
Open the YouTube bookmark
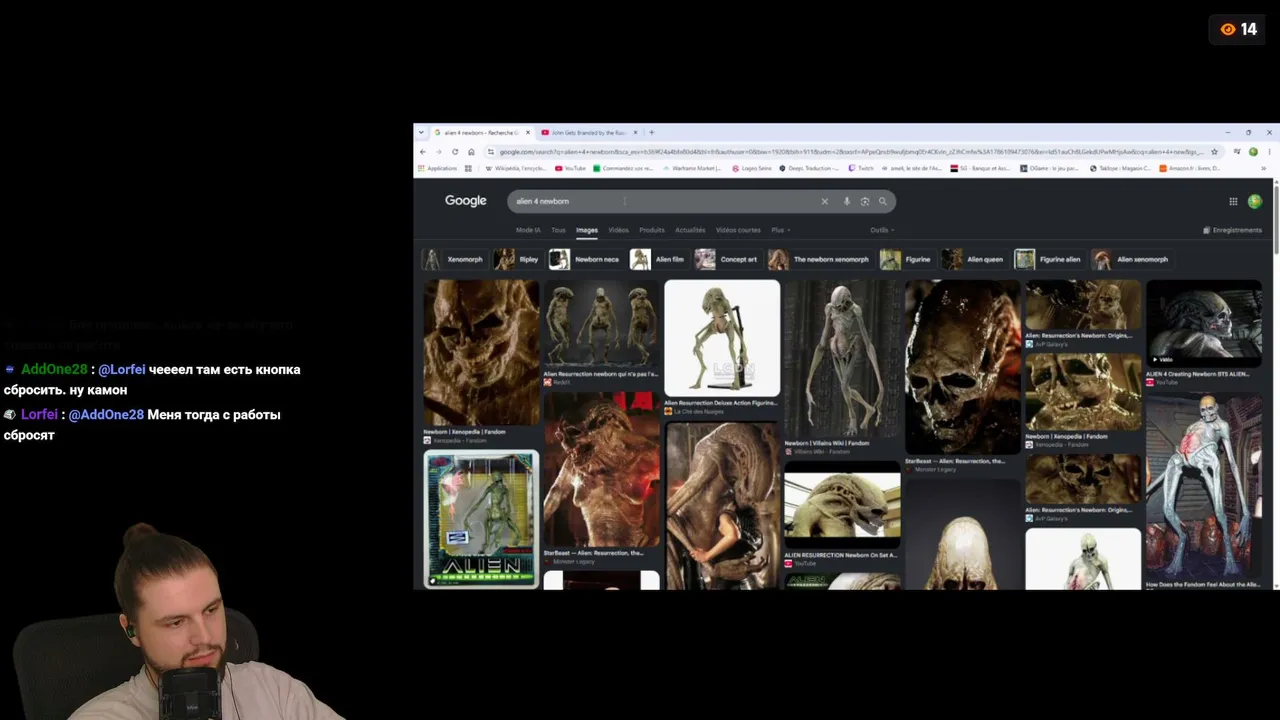[571, 168]
